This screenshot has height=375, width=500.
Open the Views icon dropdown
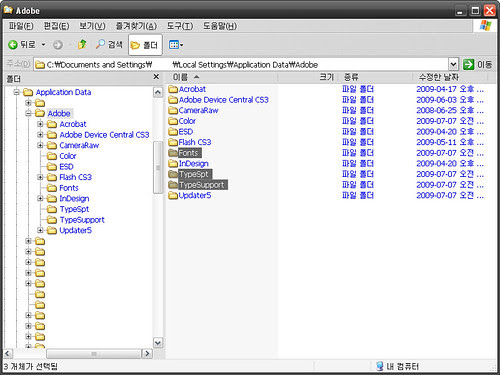click(176, 45)
